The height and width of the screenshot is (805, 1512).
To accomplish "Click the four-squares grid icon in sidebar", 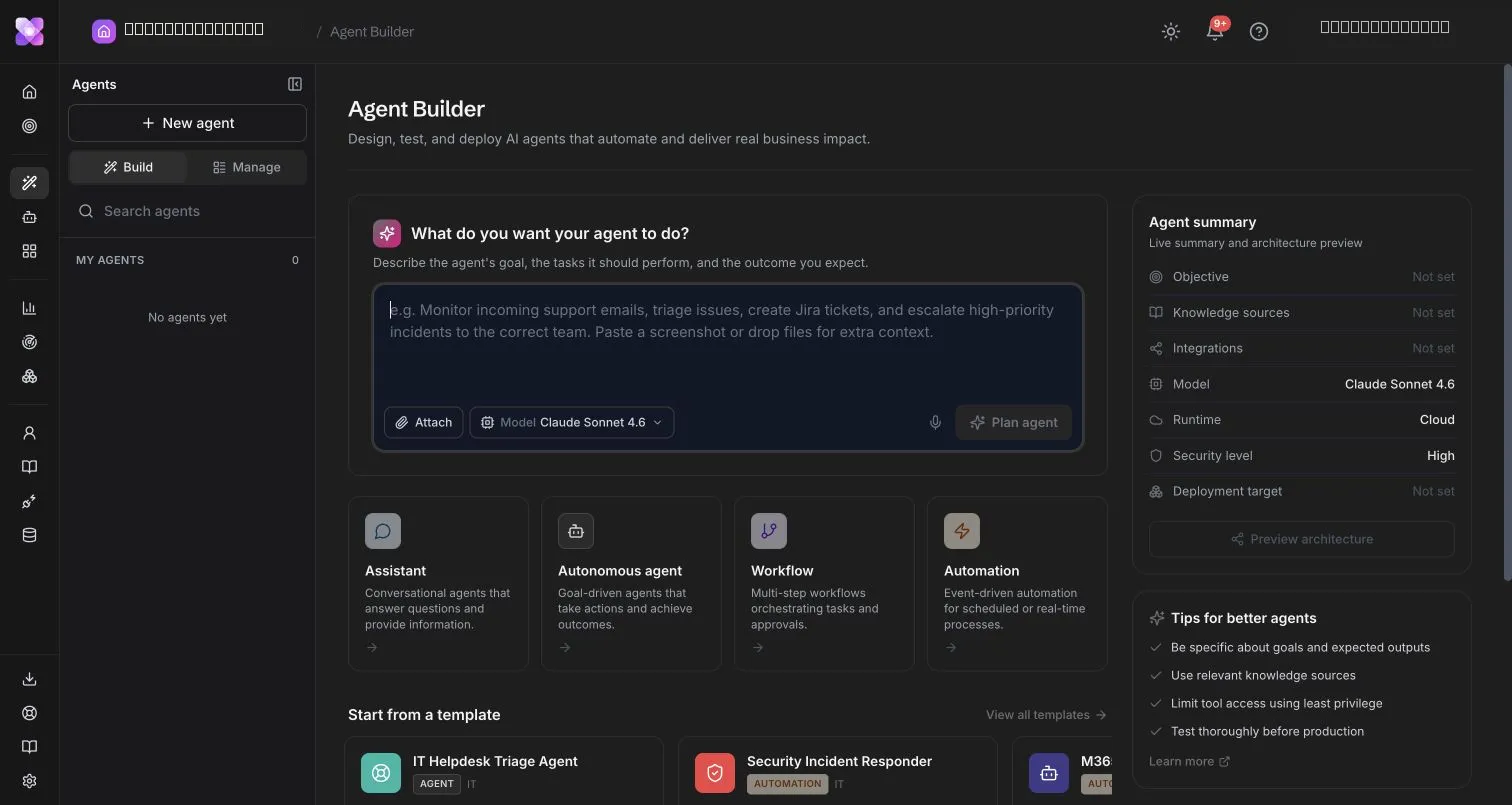I will [x=29, y=251].
